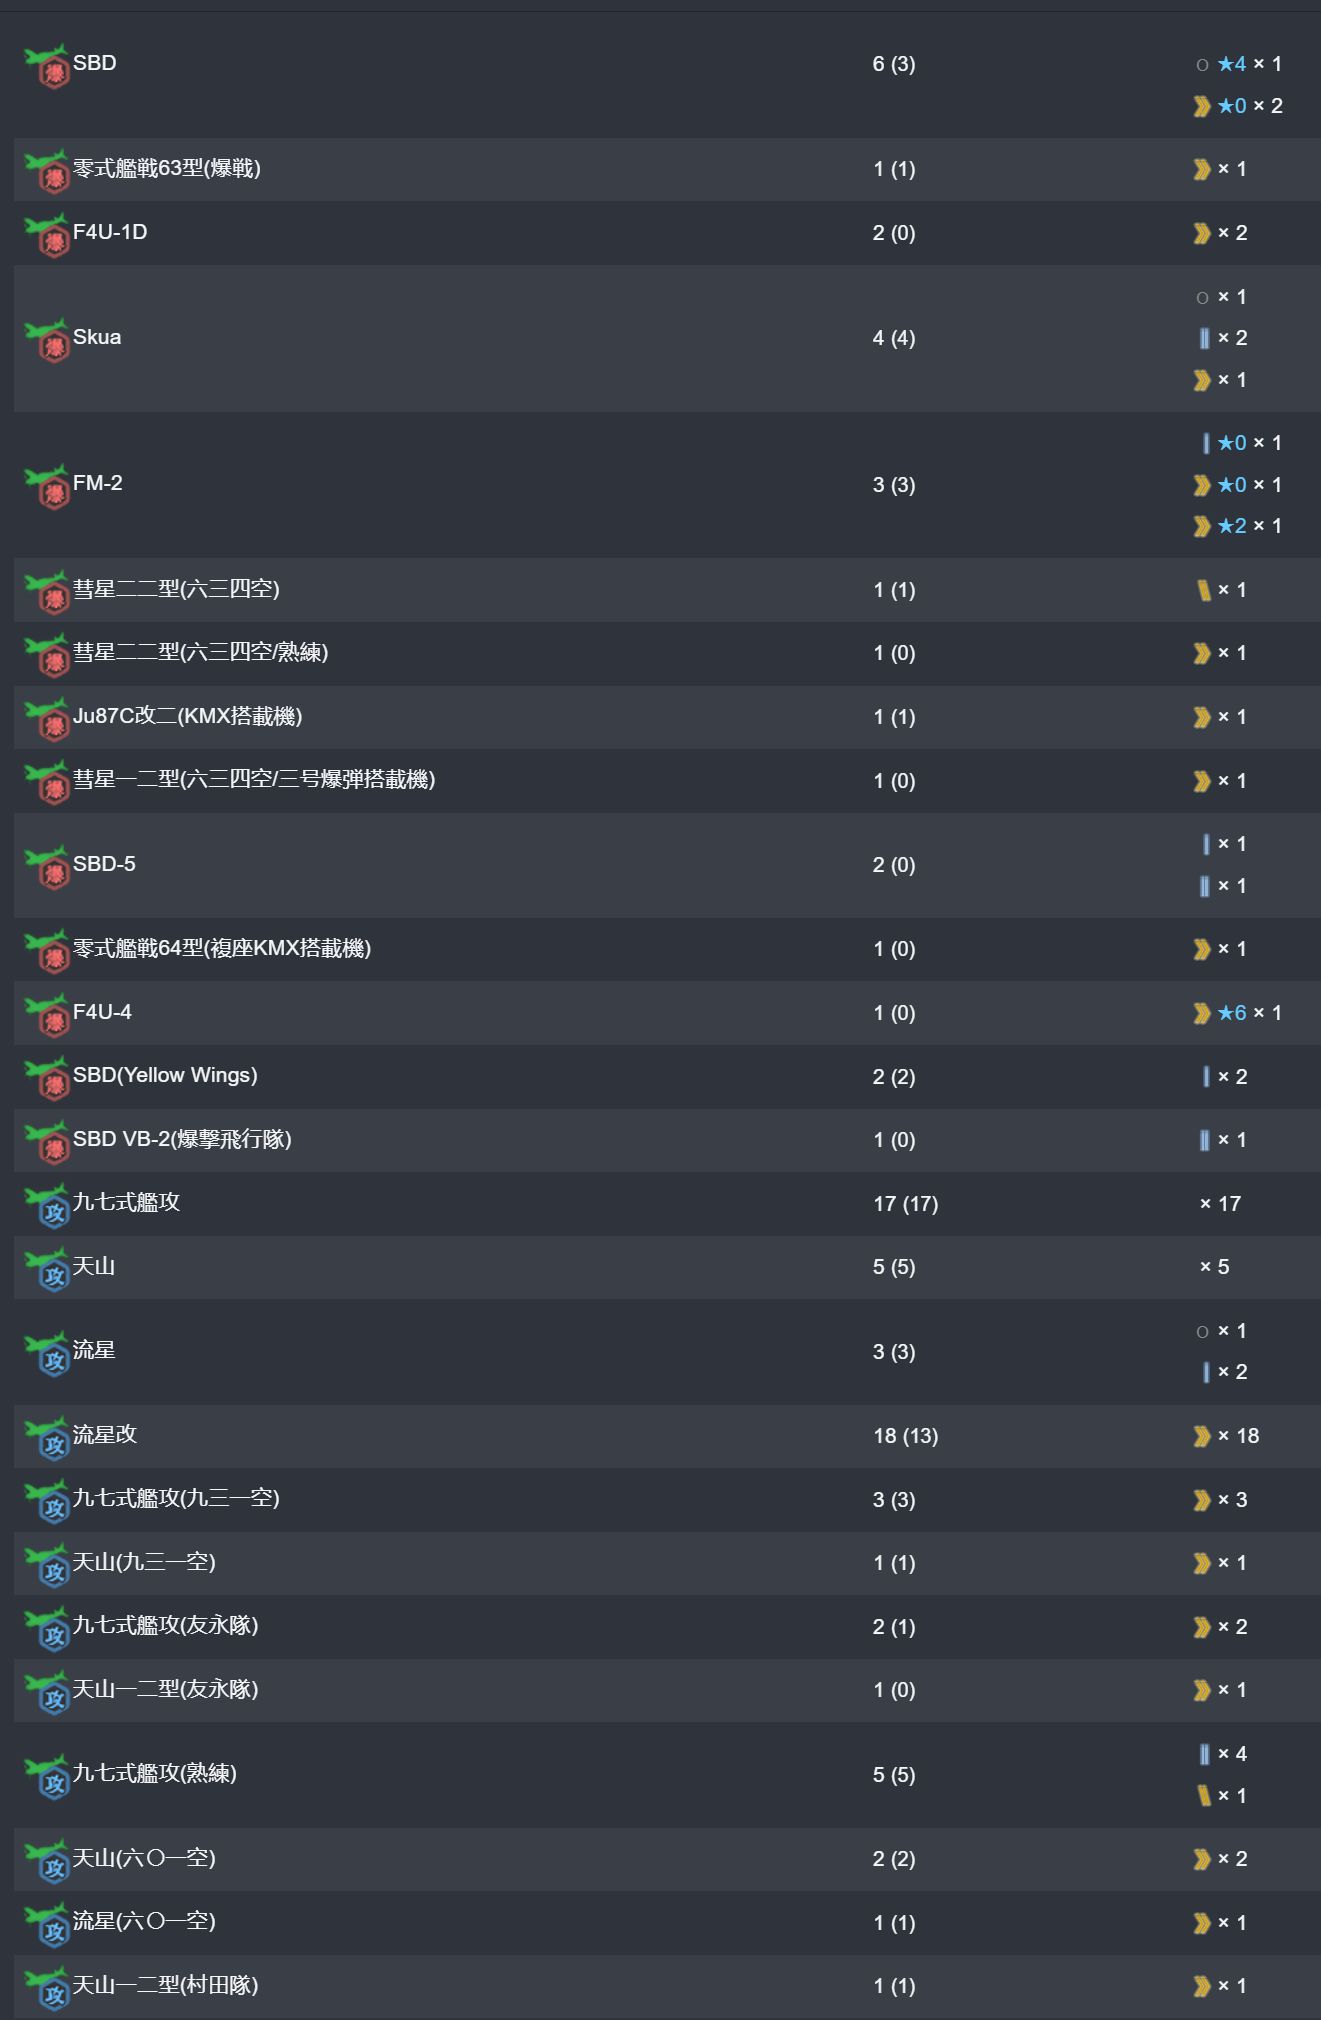This screenshot has width=1321, height=2020.
Task: Click the ★4 × 1 entry for SBD
Action: click(x=1239, y=64)
